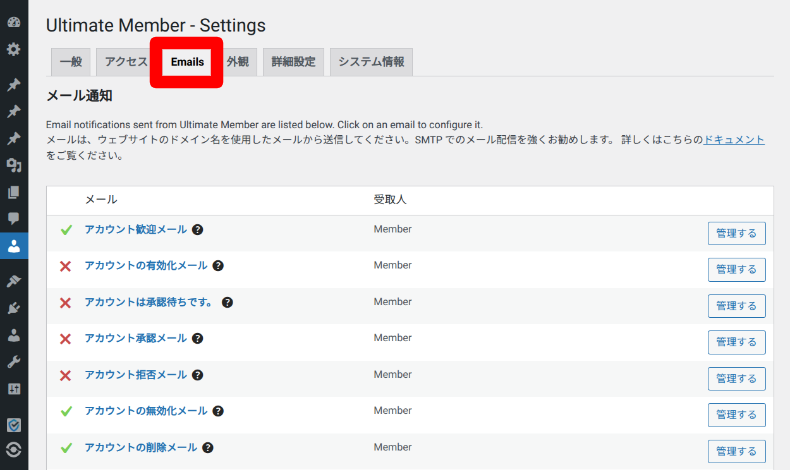Viewport: 790px width, 470px height.
Task: Click the Ultimate Member - Settings page title
Action: click(156, 25)
